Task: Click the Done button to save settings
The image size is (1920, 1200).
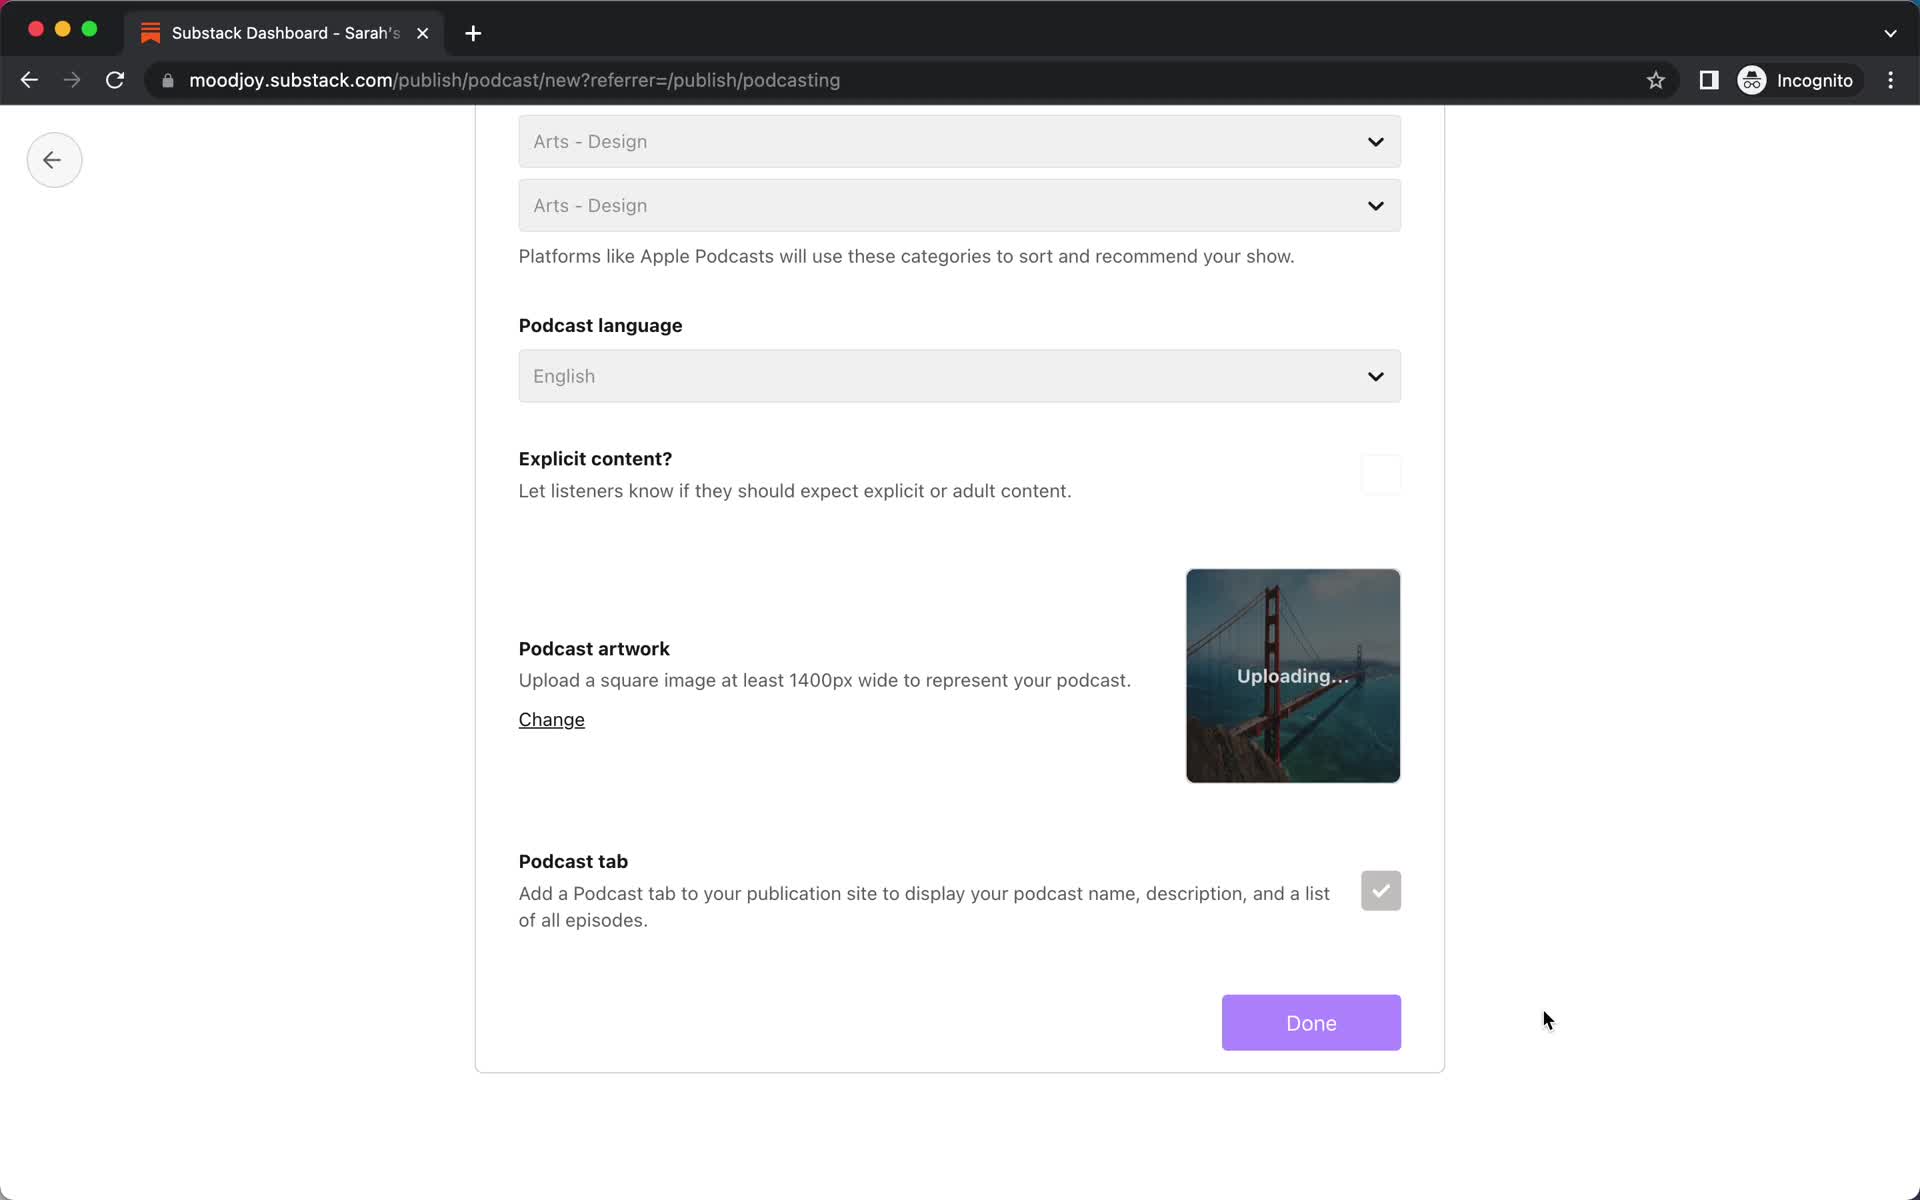Action: 1312,1022
